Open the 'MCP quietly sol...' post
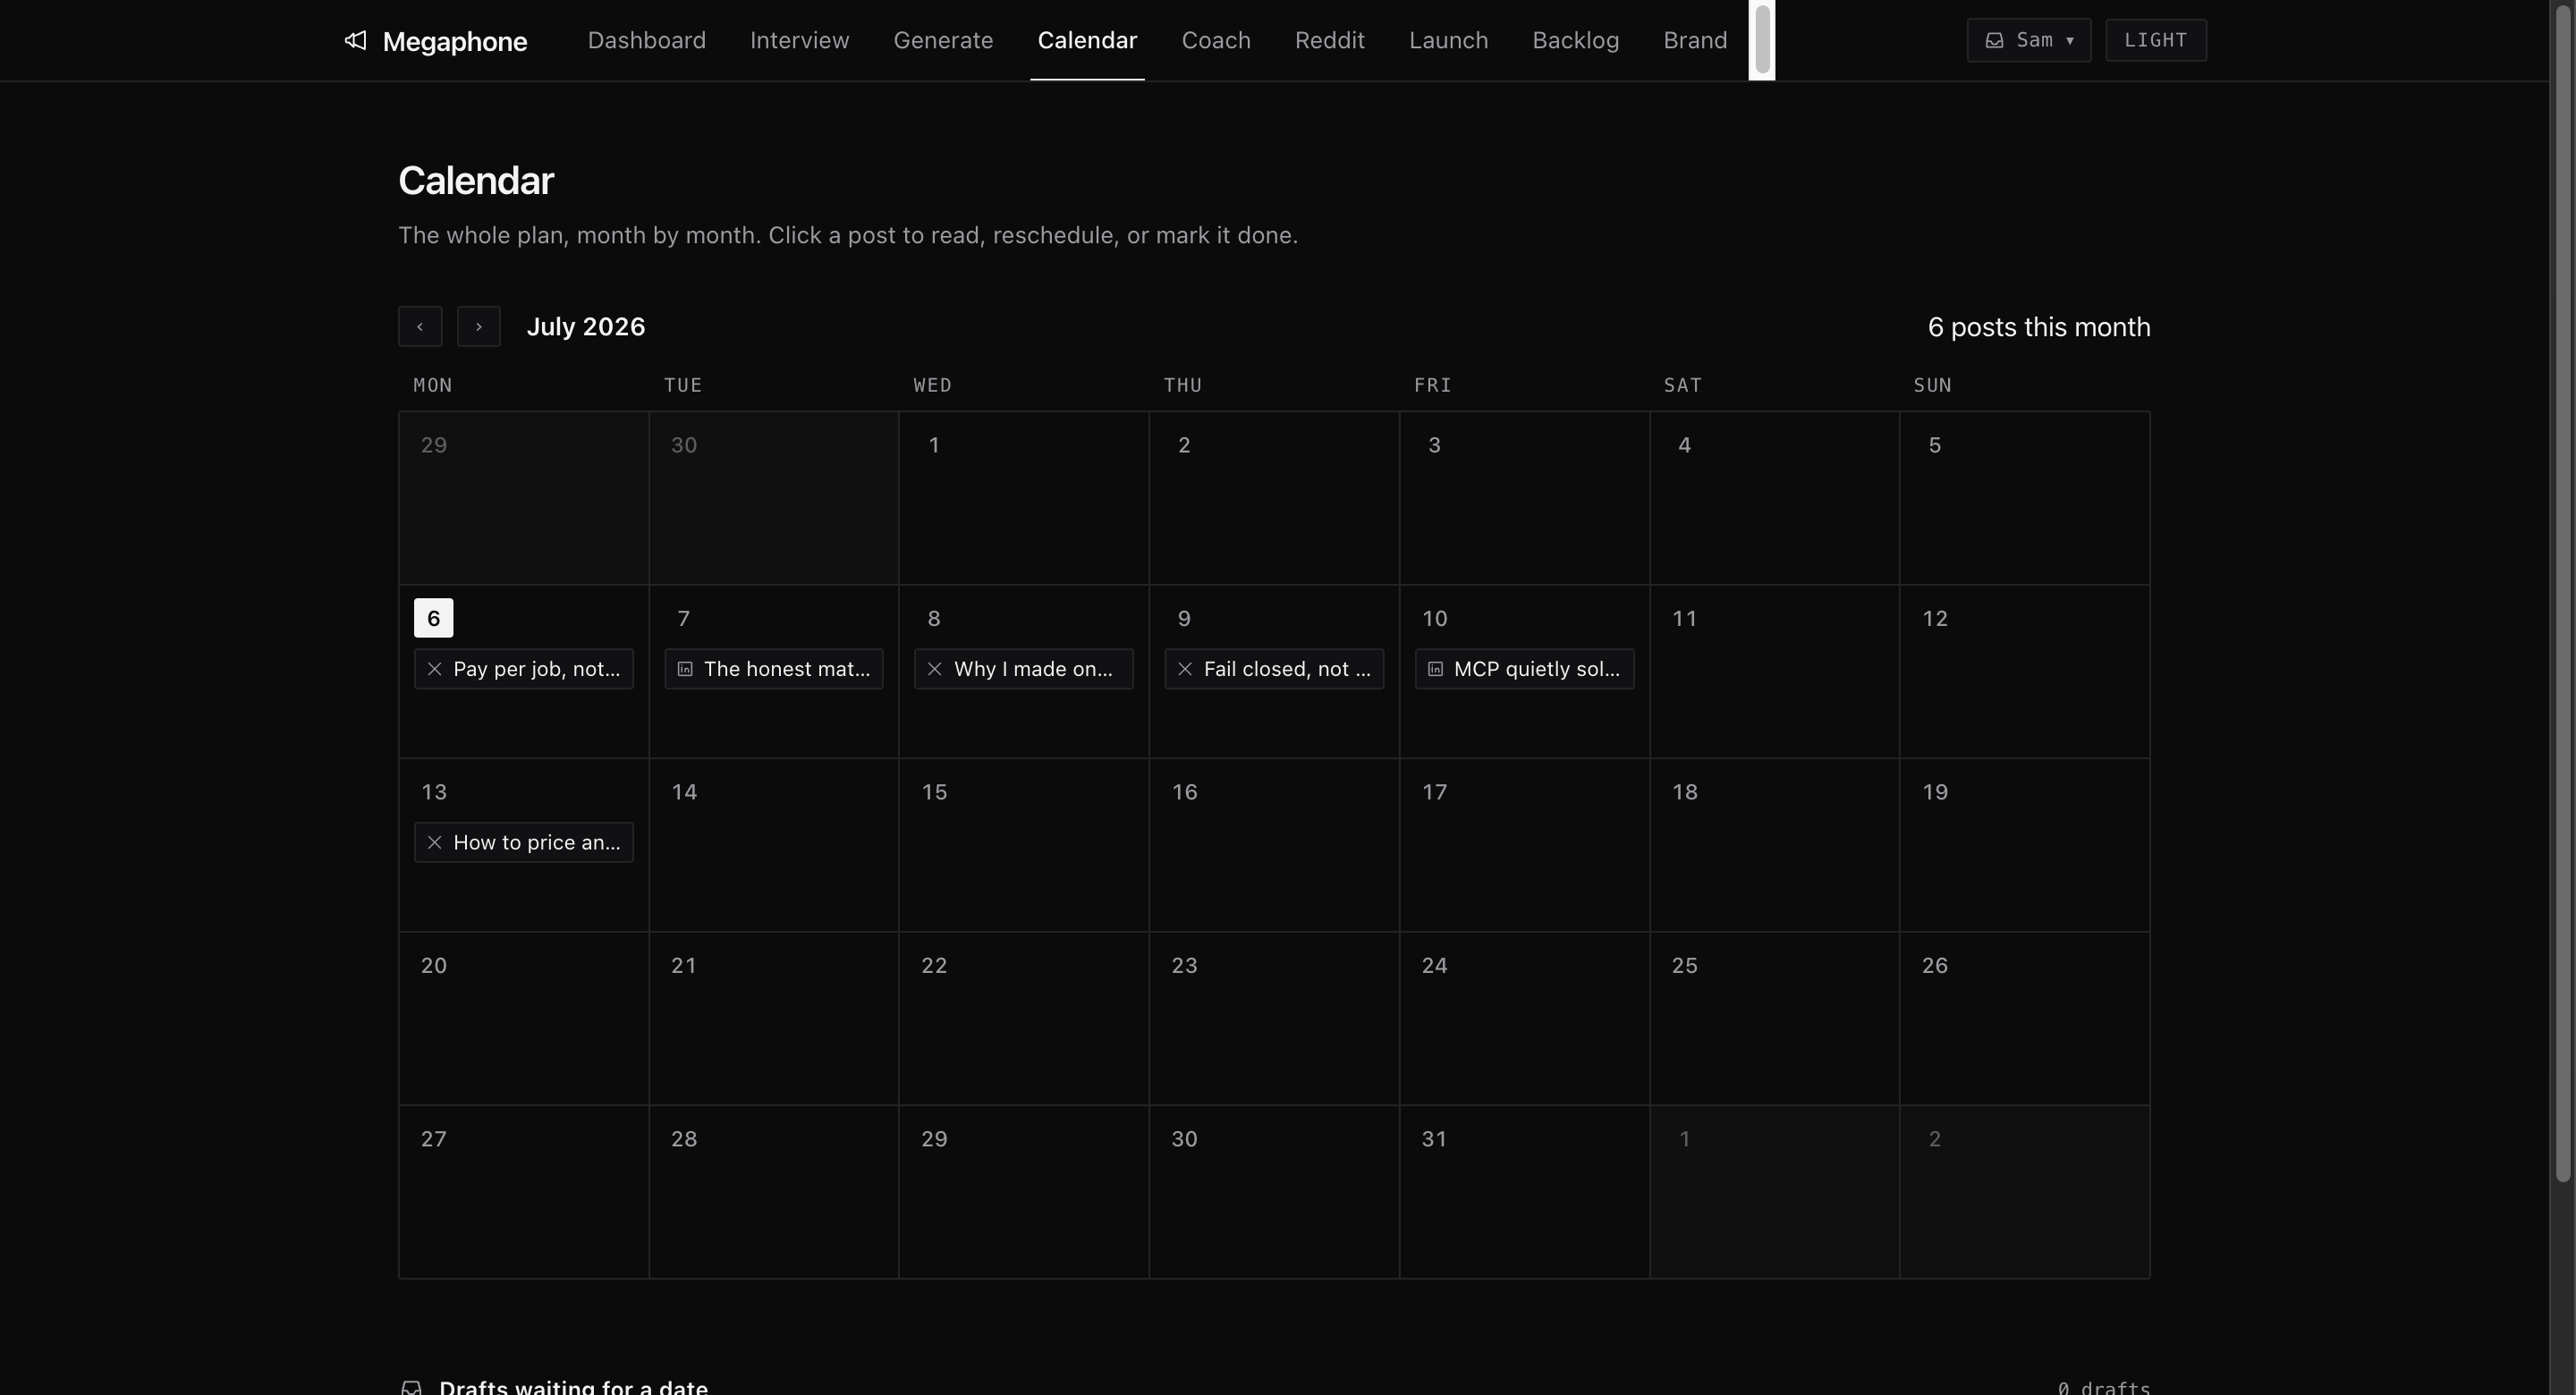Screen dimensions: 2576x1395 (1525, 669)
